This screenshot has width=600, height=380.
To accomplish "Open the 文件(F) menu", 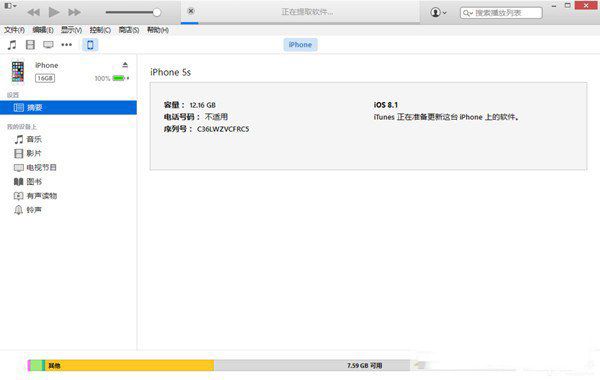I will (x=14, y=30).
